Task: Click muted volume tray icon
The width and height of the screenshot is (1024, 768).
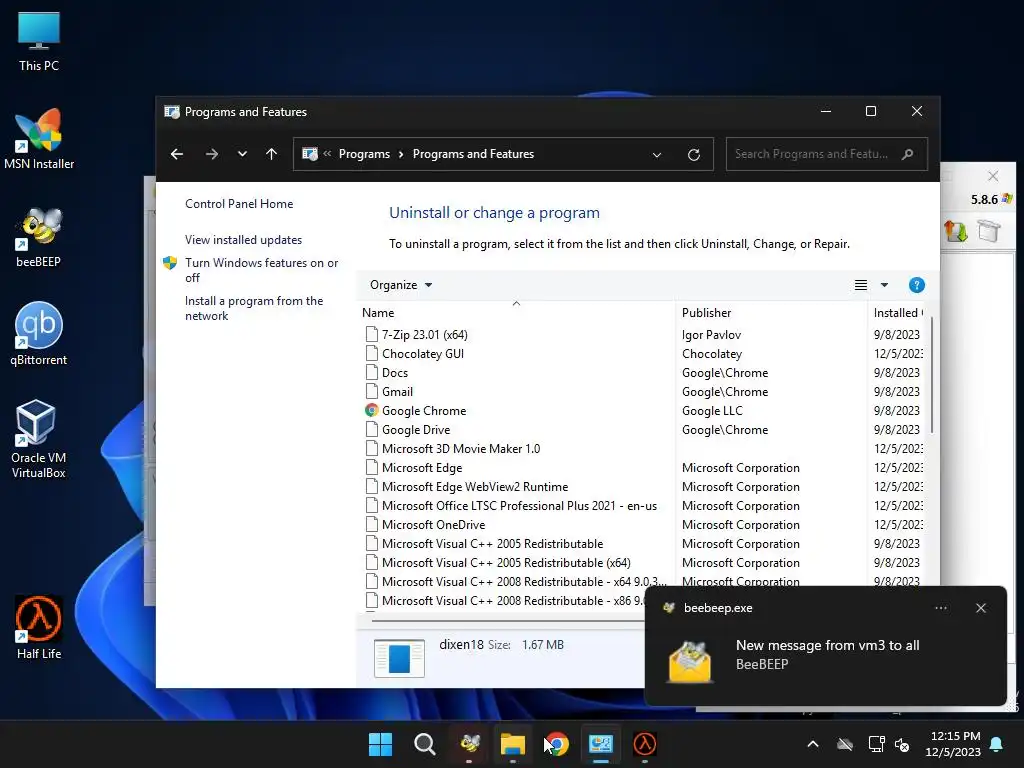Action: click(902, 744)
